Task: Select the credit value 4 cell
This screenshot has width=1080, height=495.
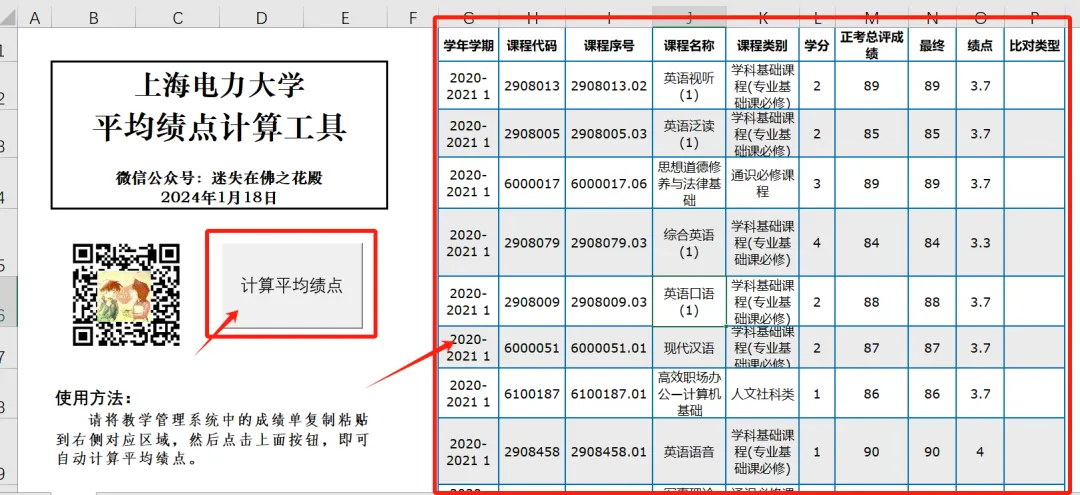Action: [x=817, y=242]
